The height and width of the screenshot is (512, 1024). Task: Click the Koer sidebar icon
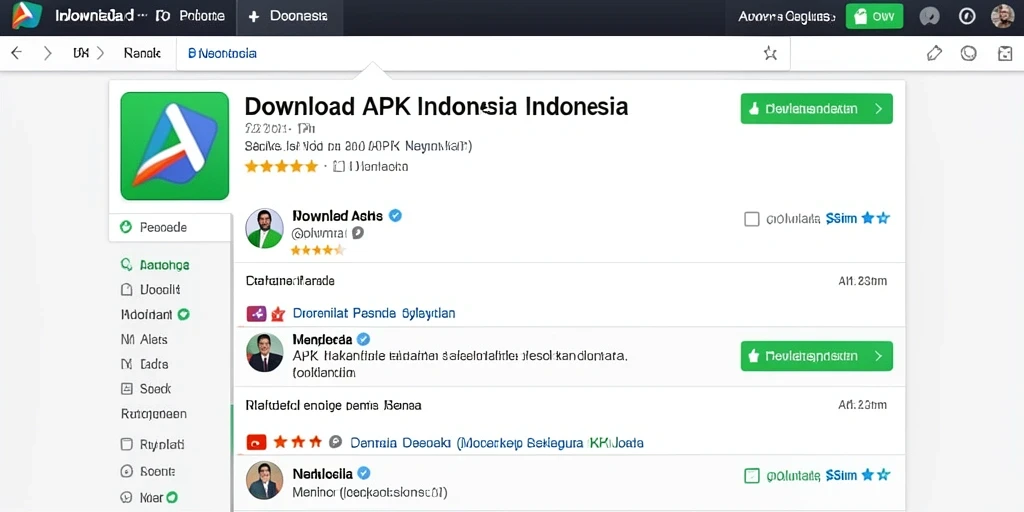pyautogui.click(x=127, y=497)
